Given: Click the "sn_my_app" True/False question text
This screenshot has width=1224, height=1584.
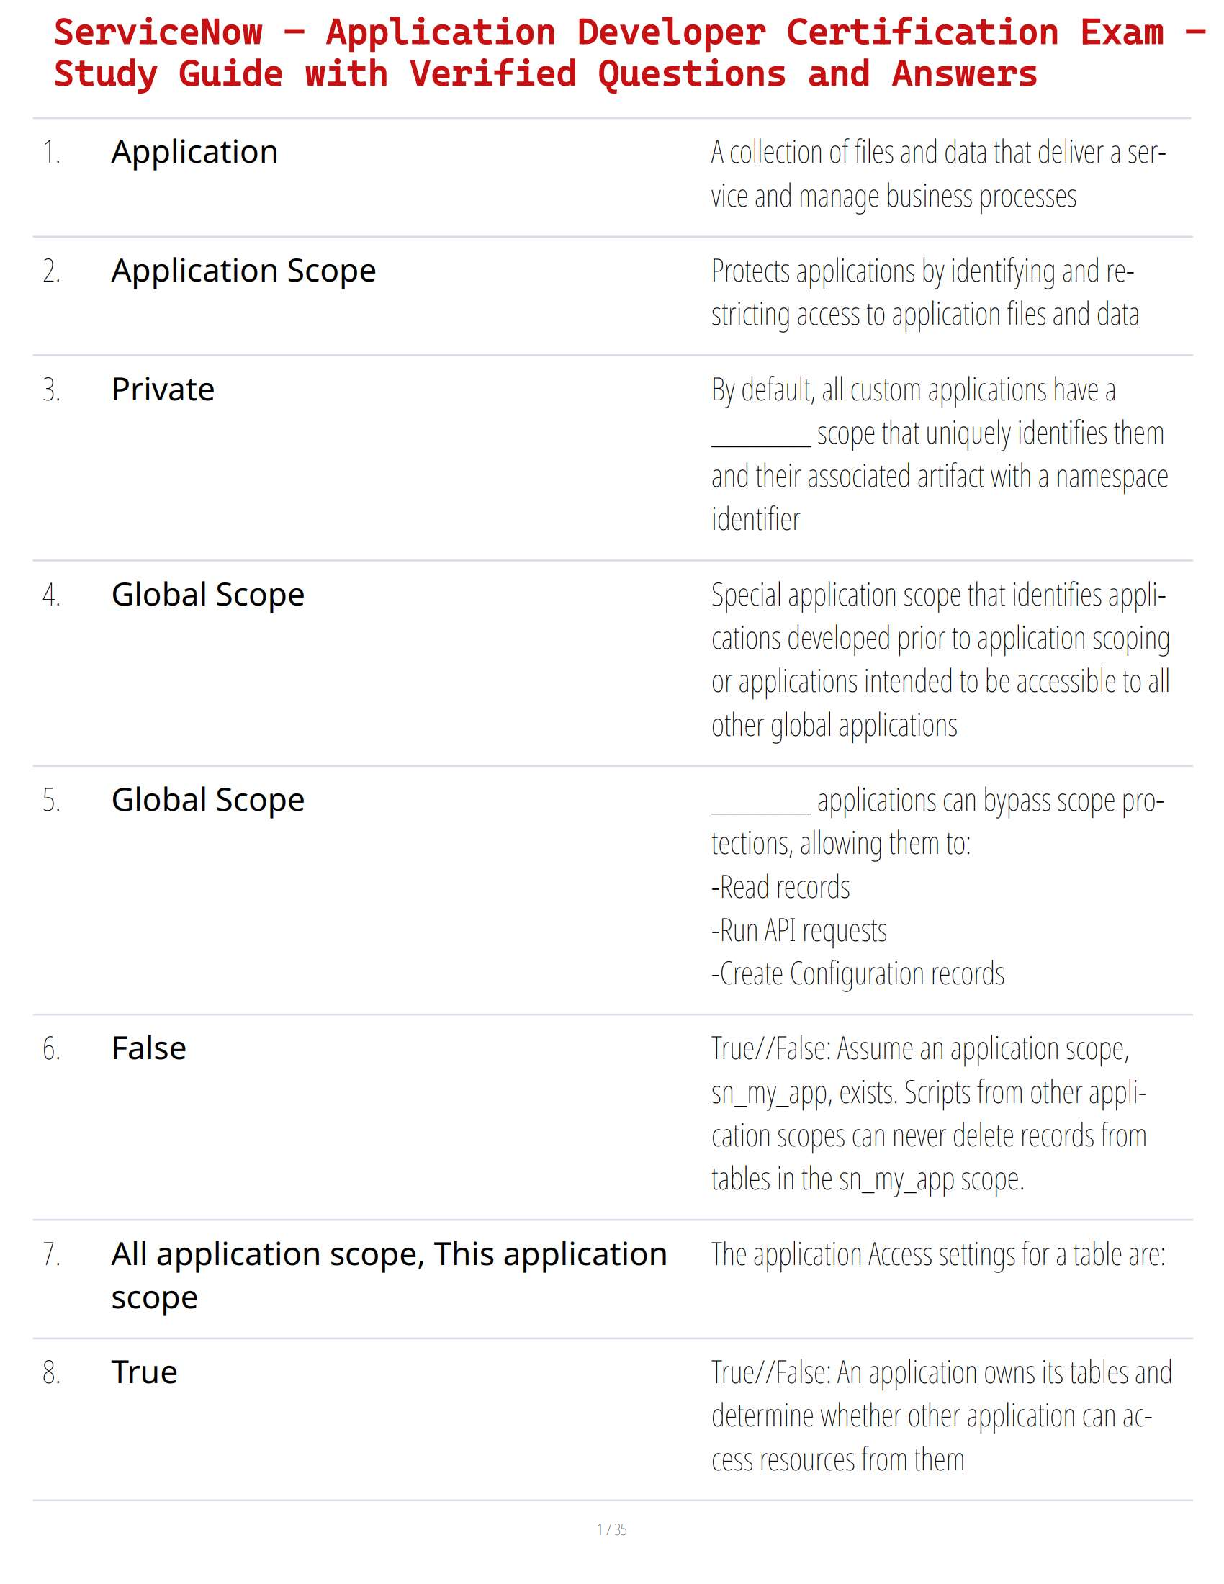Looking at the screenshot, I should click(928, 1114).
